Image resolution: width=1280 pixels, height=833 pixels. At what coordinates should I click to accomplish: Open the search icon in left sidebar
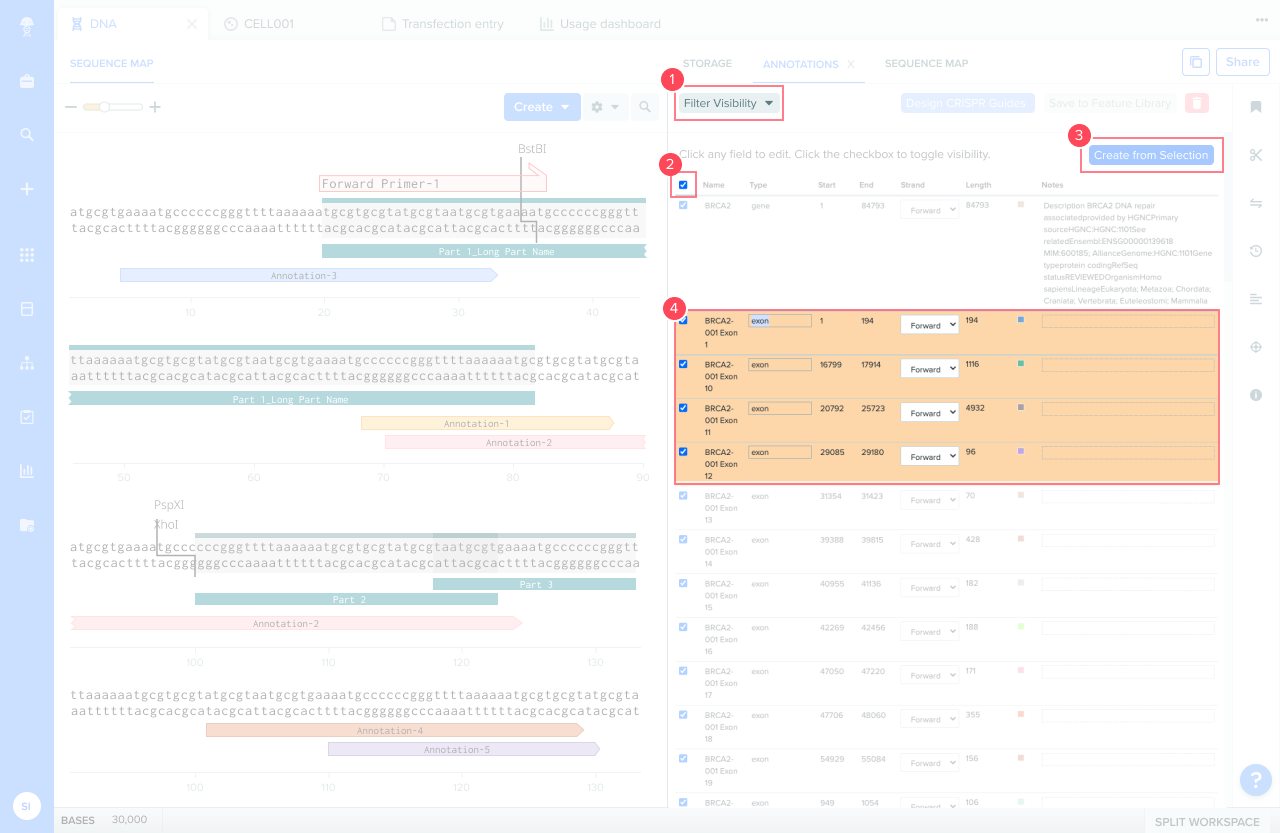27,135
